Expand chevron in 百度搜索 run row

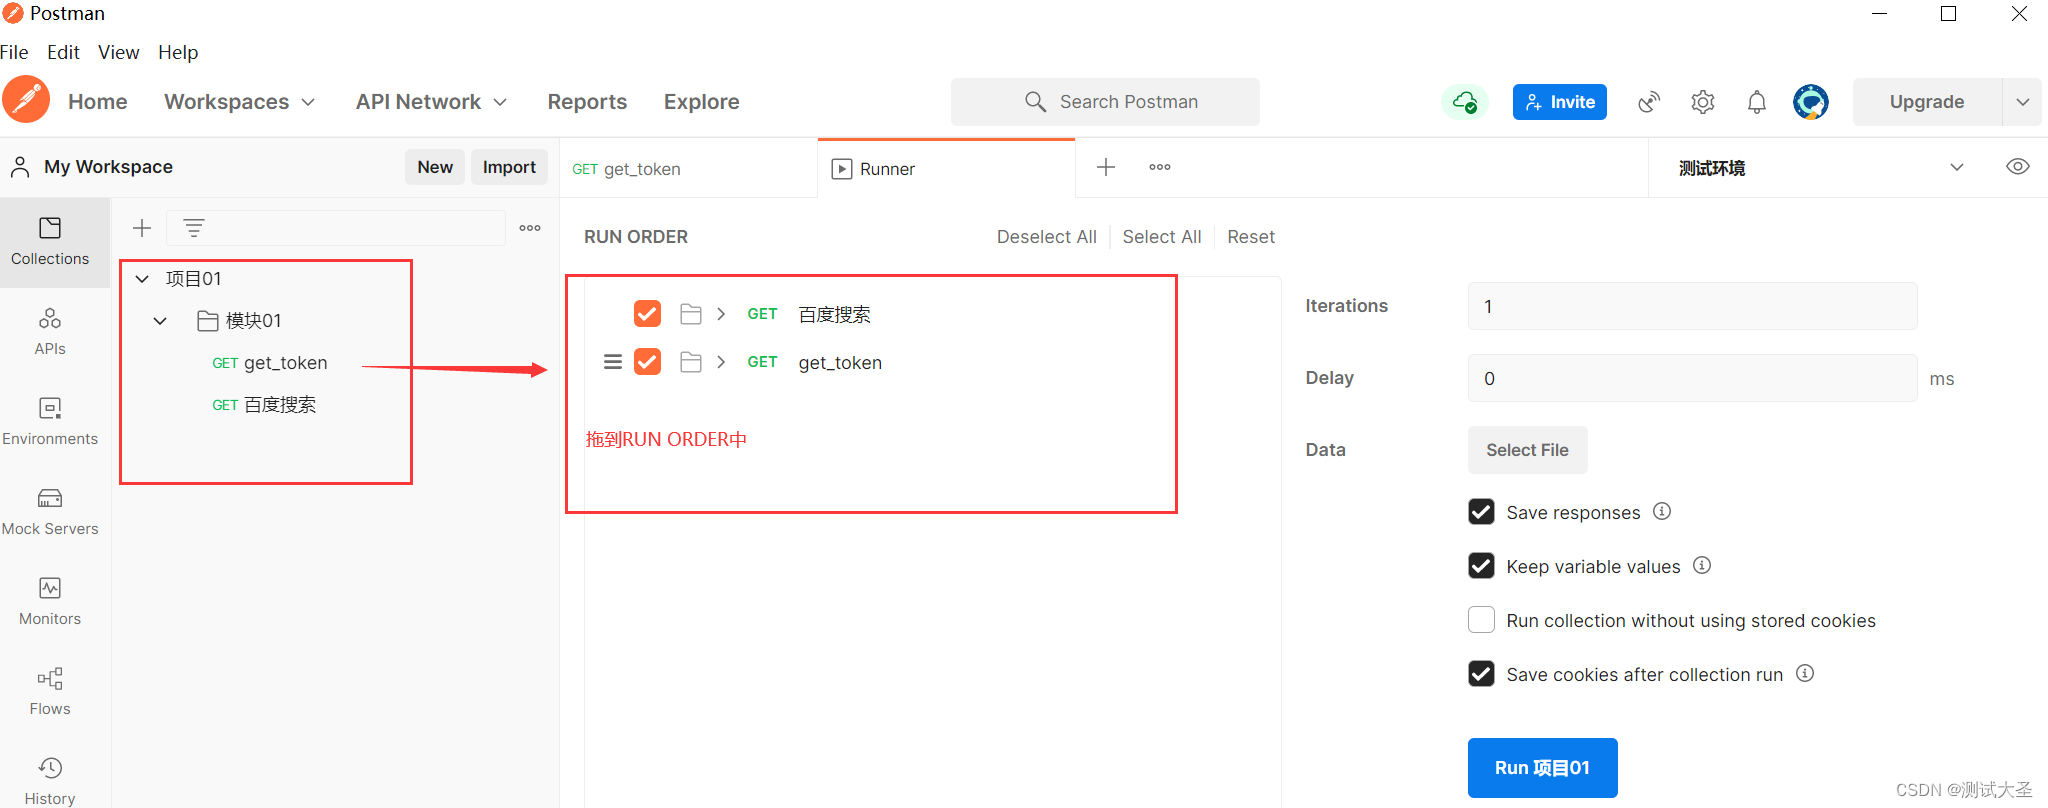tap(721, 314)
